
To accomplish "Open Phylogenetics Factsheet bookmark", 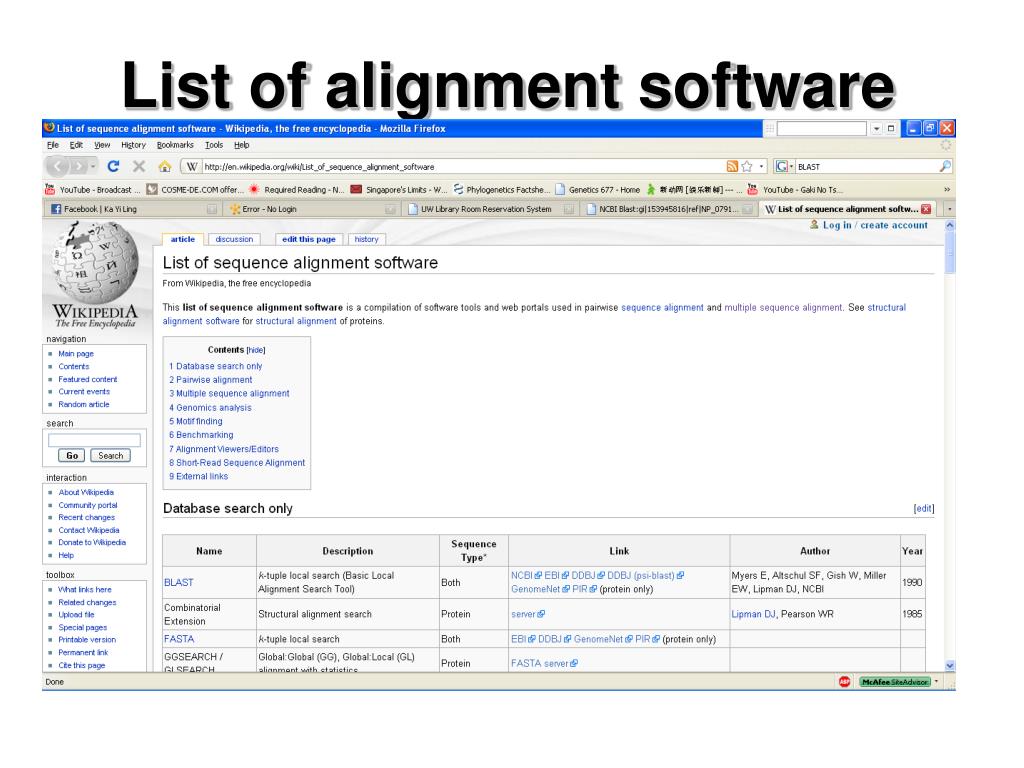I will click(x=502, y=189).
